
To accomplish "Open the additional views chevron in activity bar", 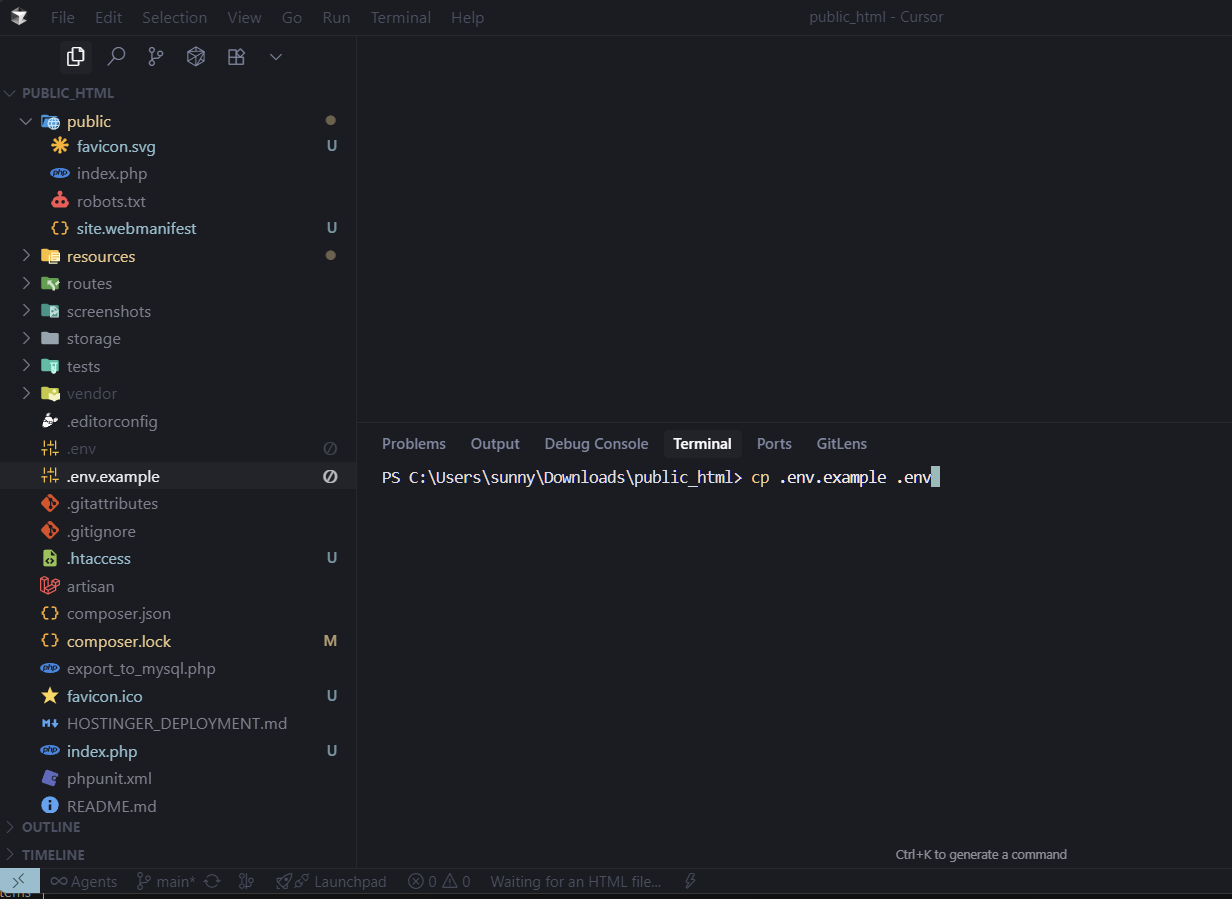I will tap(276, 57).
